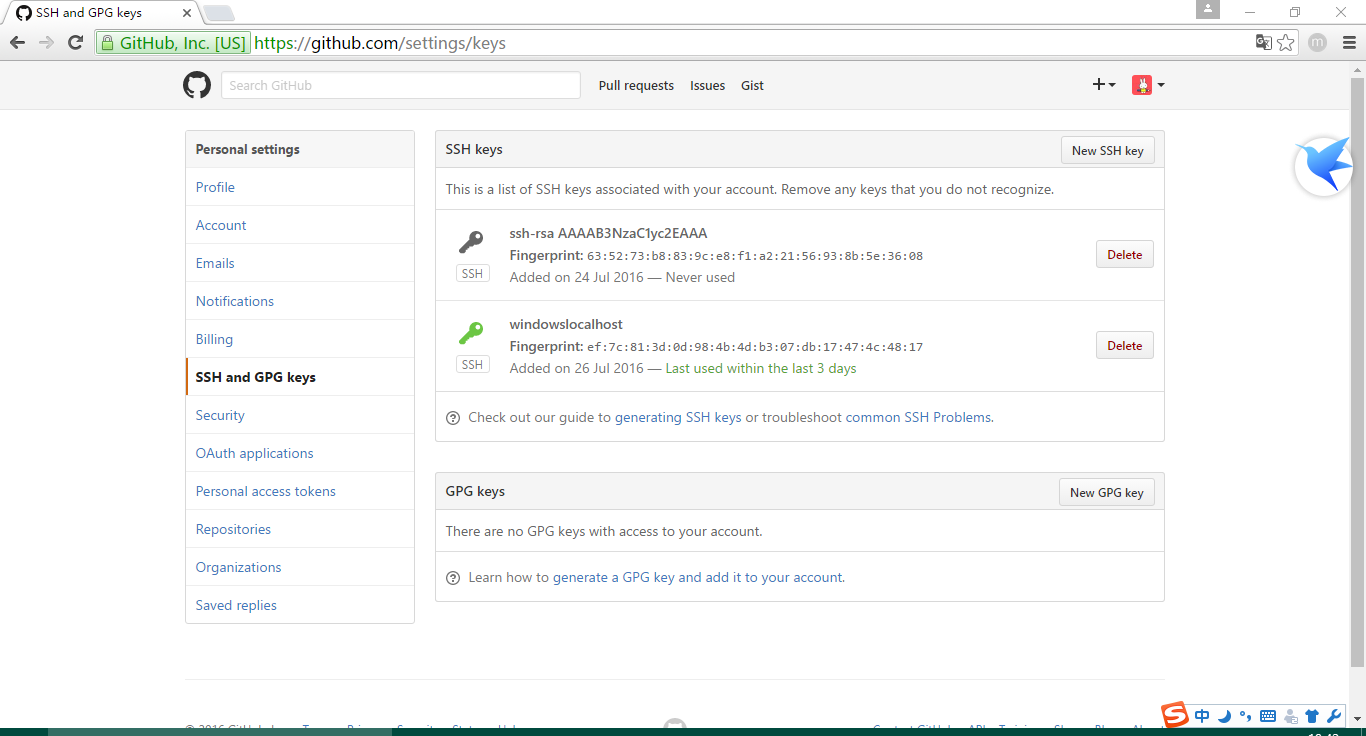1366x736 pixels.
Task: Select Security in the settings sidebar
Action: pyautogui.click(x=220, y=414)
